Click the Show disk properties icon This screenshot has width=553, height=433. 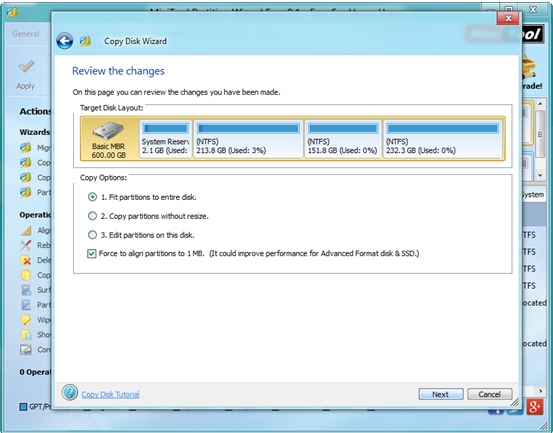(25, 335)
